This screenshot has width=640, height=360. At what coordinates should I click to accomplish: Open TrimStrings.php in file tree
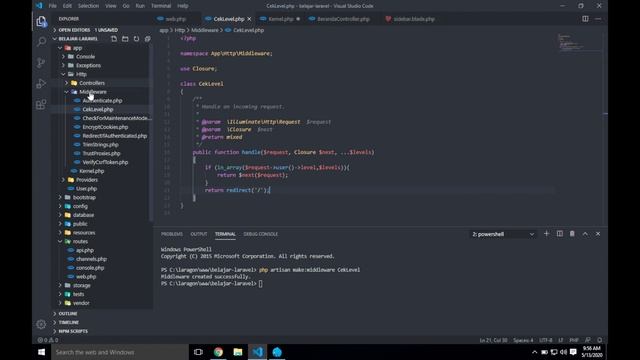100,144
